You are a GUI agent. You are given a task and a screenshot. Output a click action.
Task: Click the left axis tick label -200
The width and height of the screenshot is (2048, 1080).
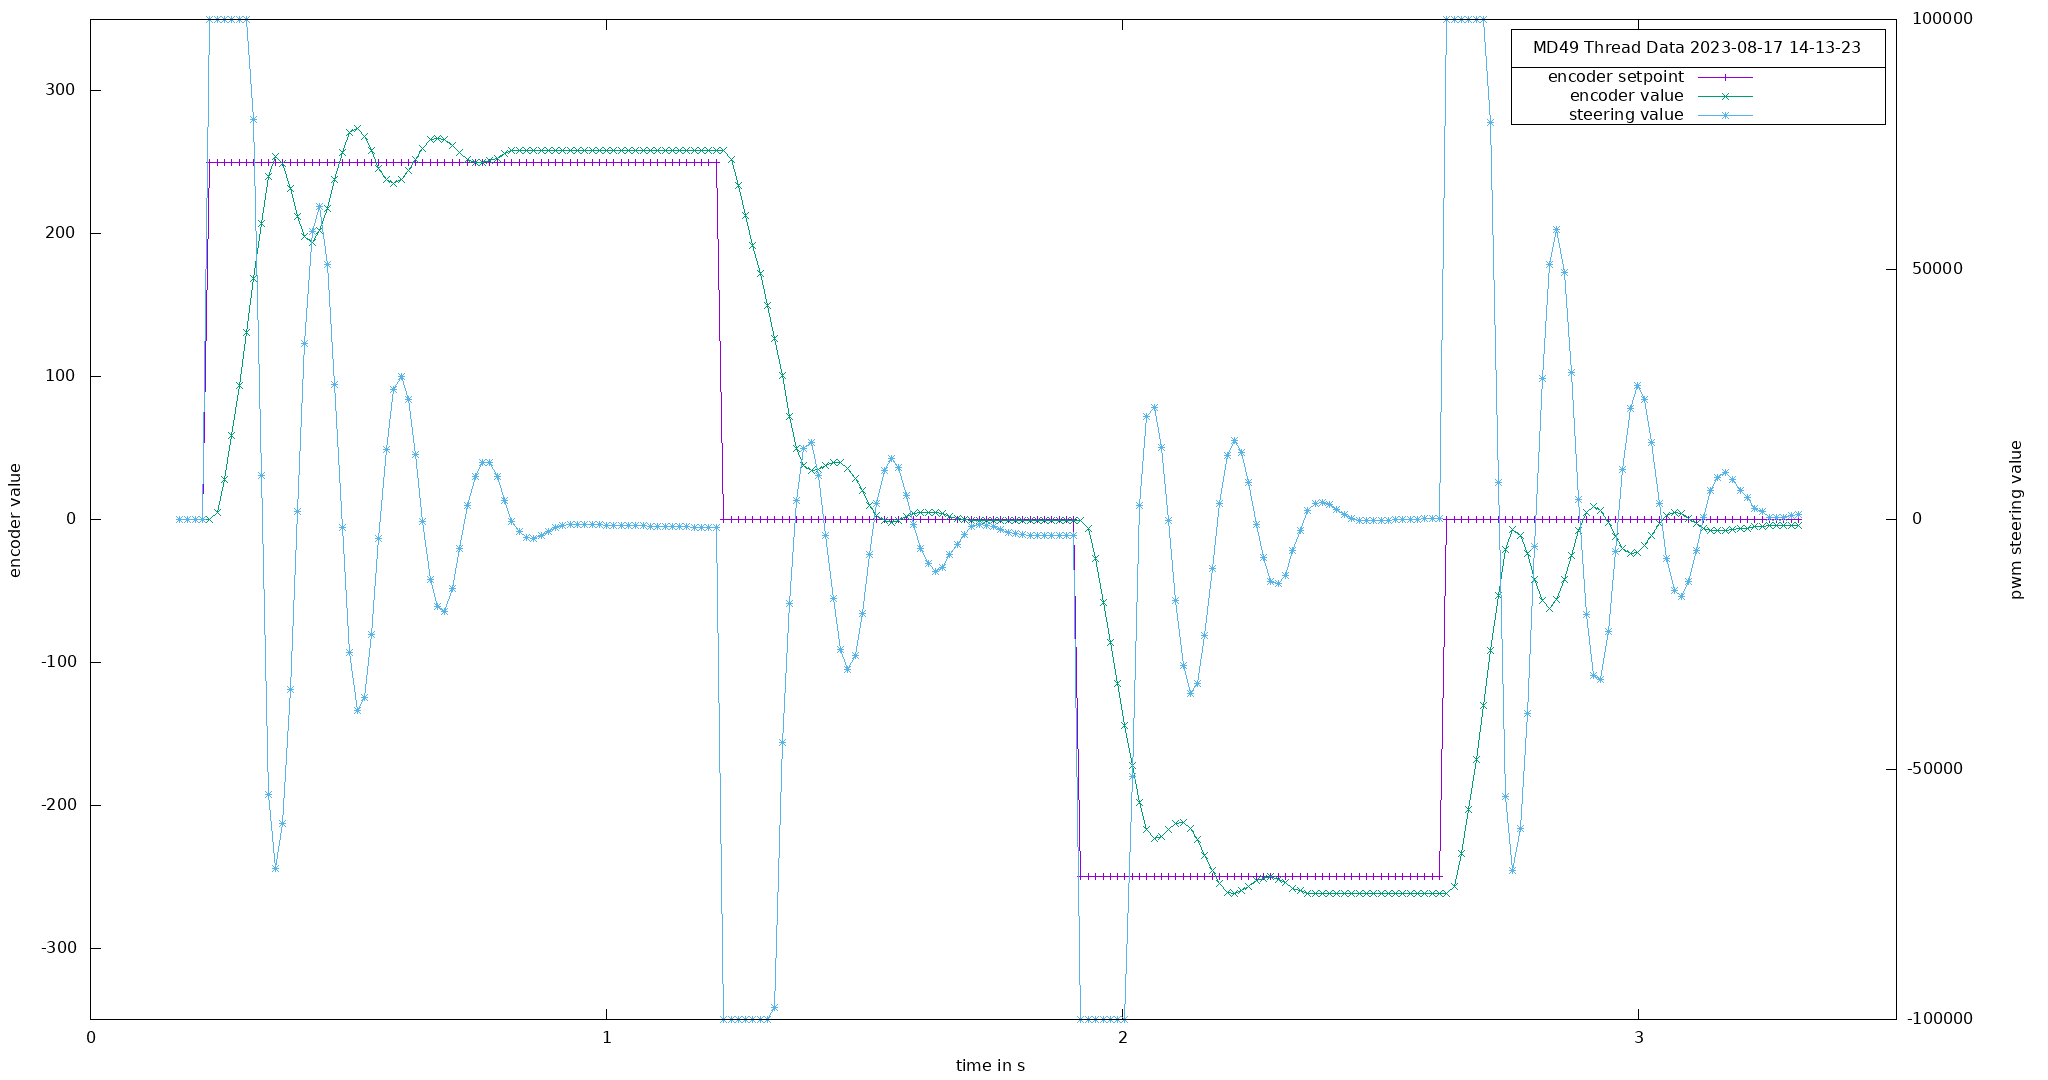58,805
